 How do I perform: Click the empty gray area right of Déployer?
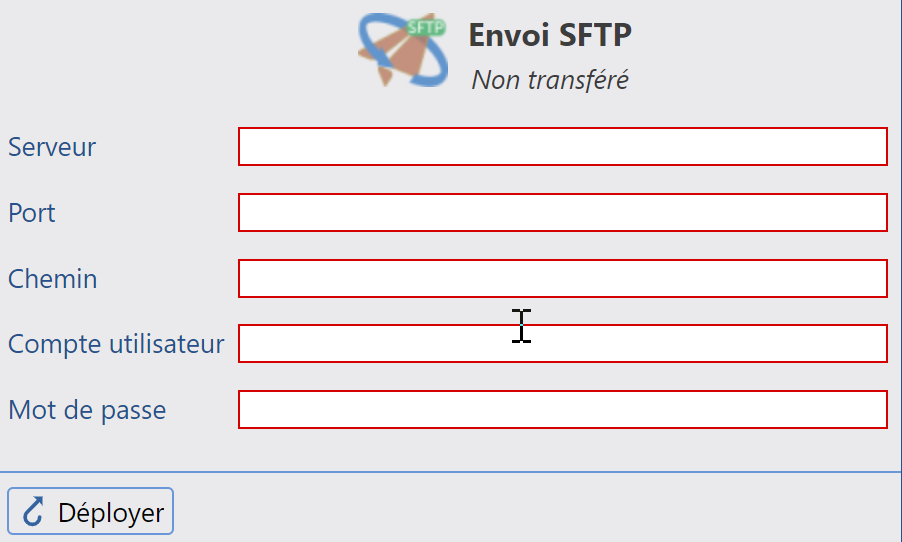coord(535,510)
